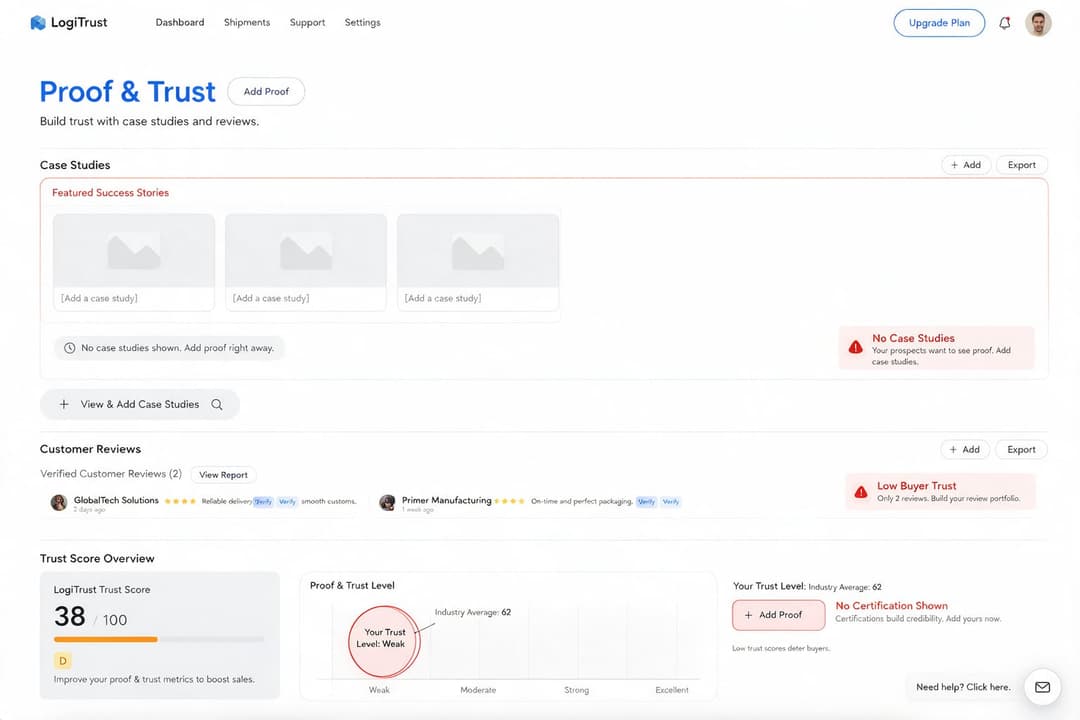Click the search icon beside View & Add Case Studies
This screenshot has width=1080, height=720.
[x=217, y=404]
